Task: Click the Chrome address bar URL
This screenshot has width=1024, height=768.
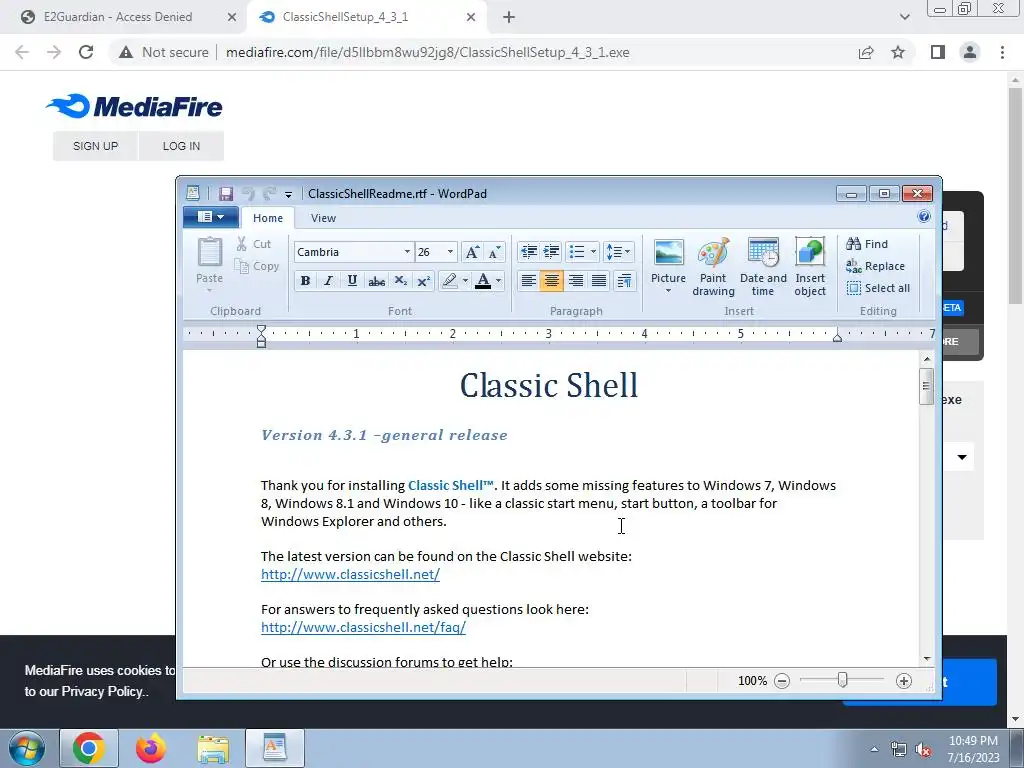Action: point(428,52)
